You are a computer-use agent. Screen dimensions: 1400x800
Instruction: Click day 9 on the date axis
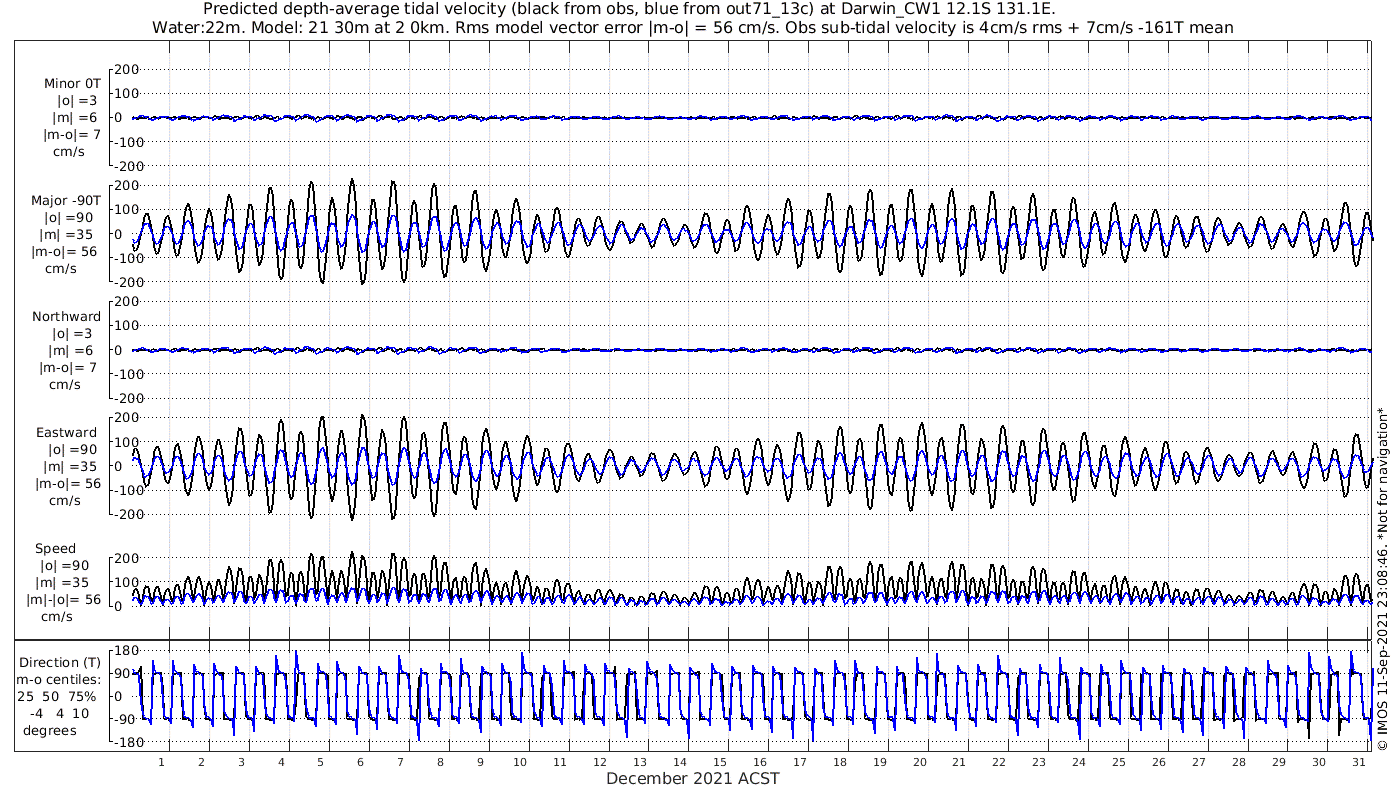click(x=480, y=762)
